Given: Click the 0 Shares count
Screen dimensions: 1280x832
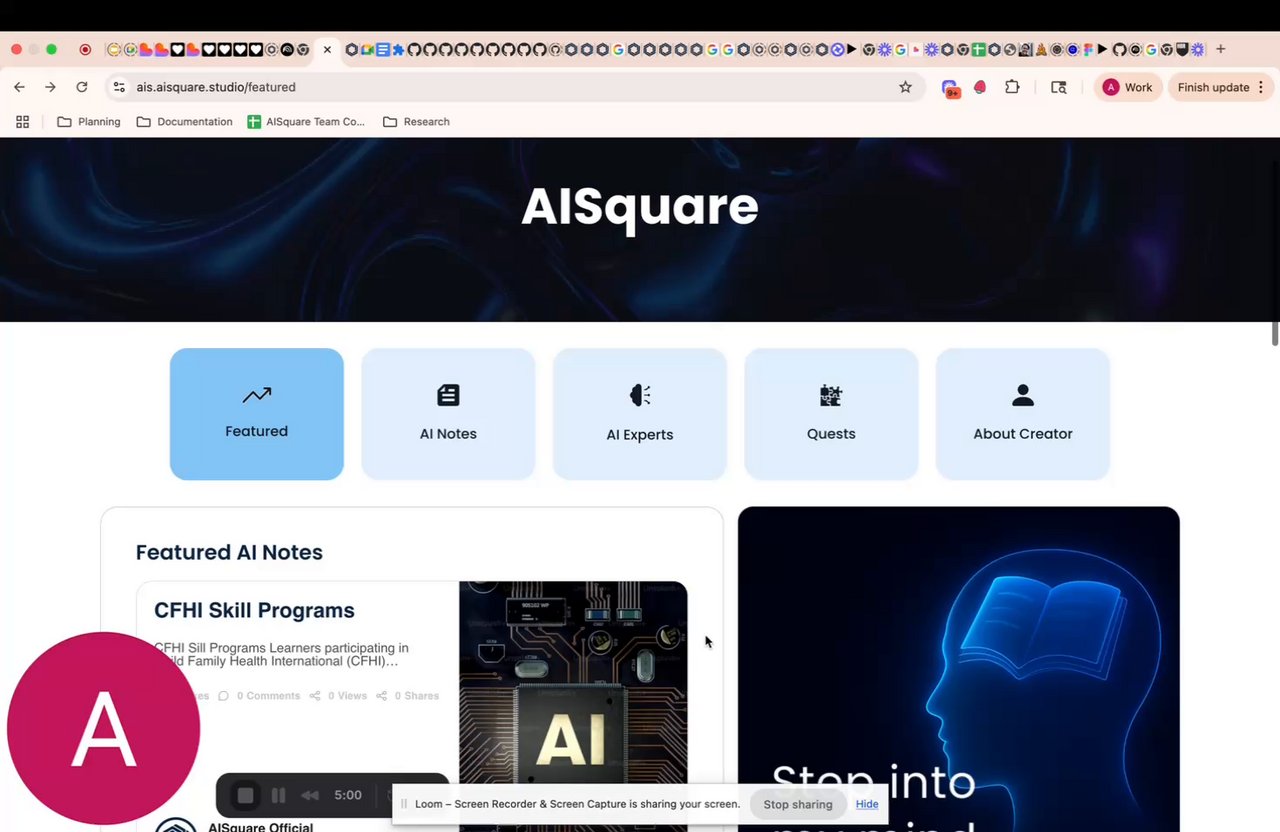Looking at the screenshot, I should tap(416, 696).
